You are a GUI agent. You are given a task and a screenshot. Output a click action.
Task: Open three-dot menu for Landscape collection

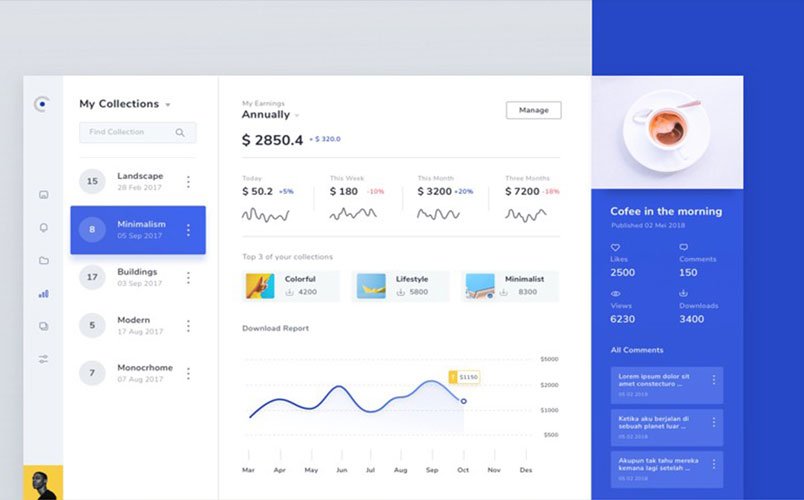click(x=188, y=182)
